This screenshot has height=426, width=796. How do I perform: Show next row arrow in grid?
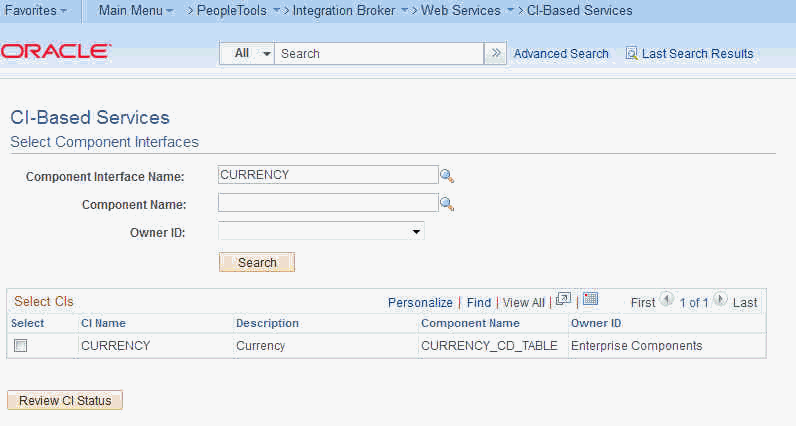pos(720,300)
